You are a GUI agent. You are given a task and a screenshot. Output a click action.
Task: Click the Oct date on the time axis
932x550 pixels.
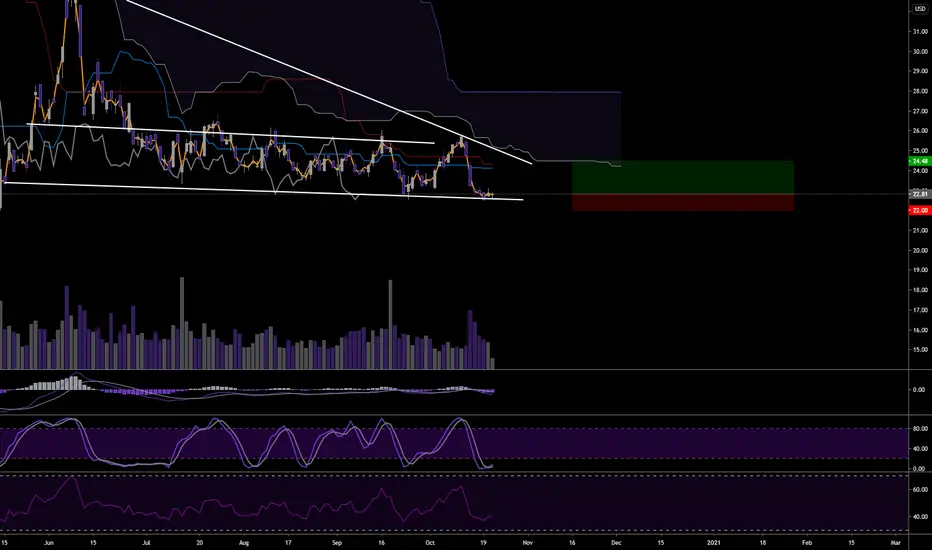[430, 543]
